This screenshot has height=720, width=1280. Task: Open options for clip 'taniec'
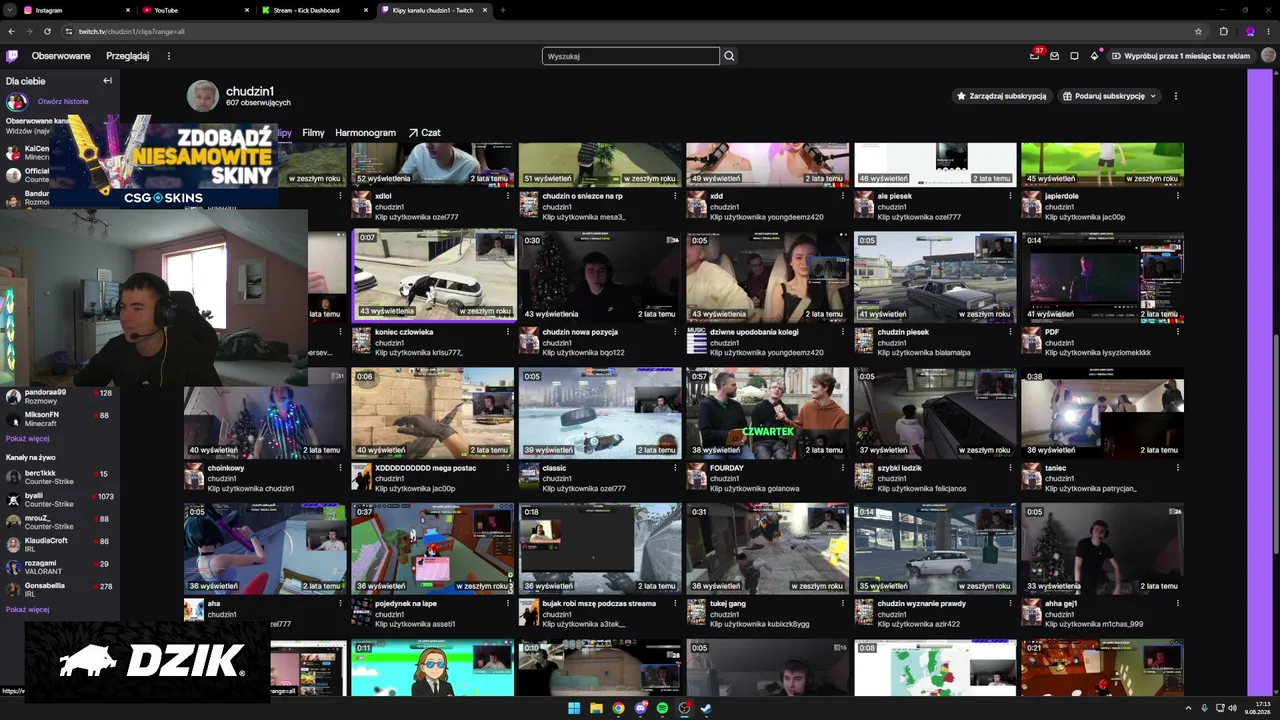[x=1177, y=468]
